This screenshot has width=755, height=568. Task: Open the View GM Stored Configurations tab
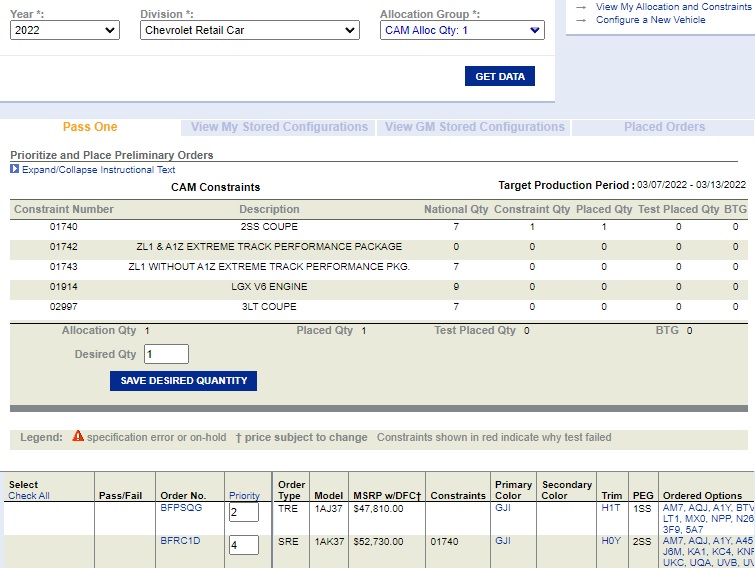click(x=474, y=127)
